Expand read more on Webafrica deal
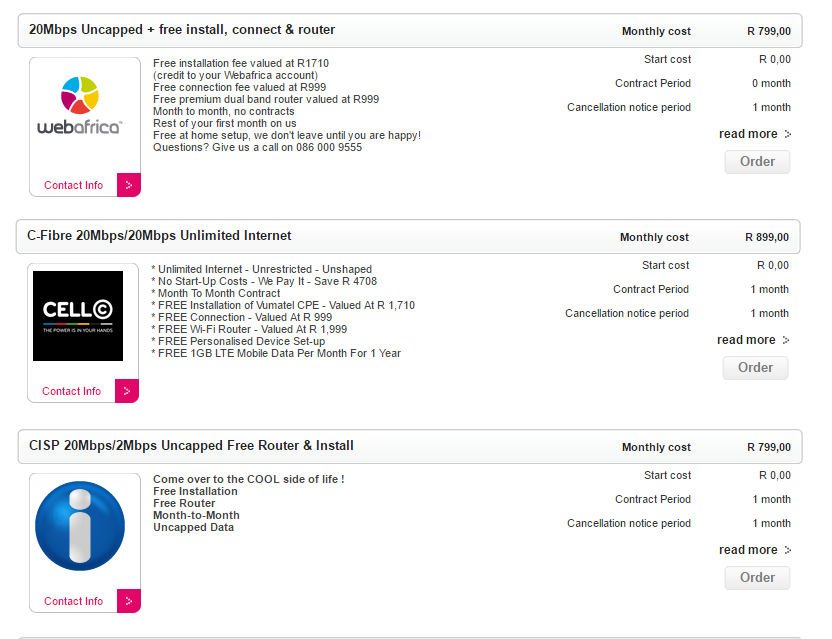Screen dimensions: 832x639 coord(748,134)
